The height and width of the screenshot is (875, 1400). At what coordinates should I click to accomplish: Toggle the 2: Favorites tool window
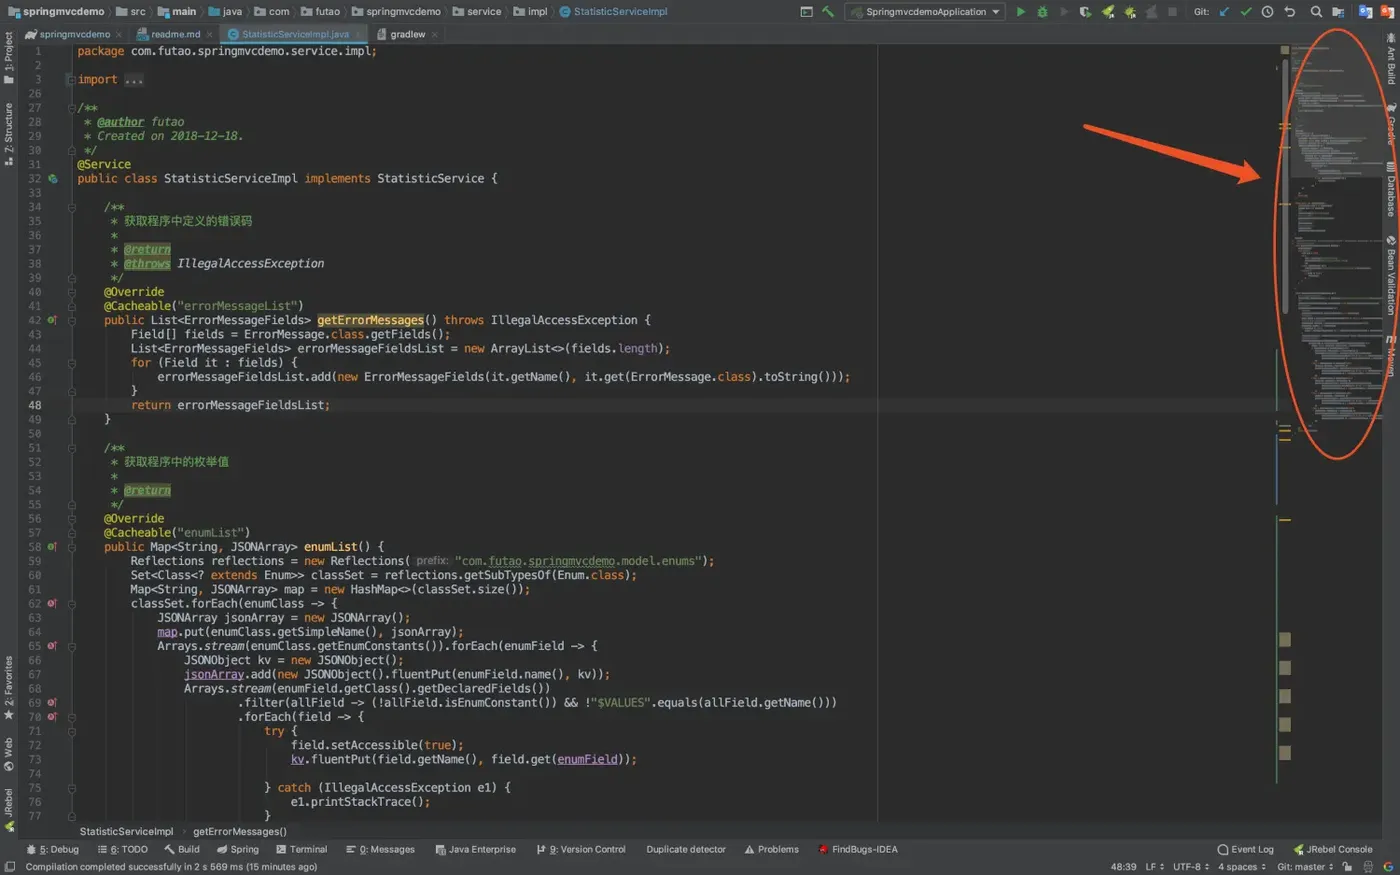click(9, 688)
